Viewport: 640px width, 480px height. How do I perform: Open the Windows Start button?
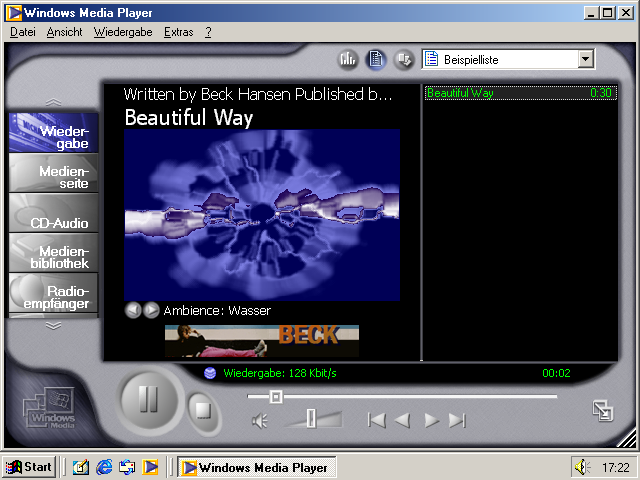29,467
